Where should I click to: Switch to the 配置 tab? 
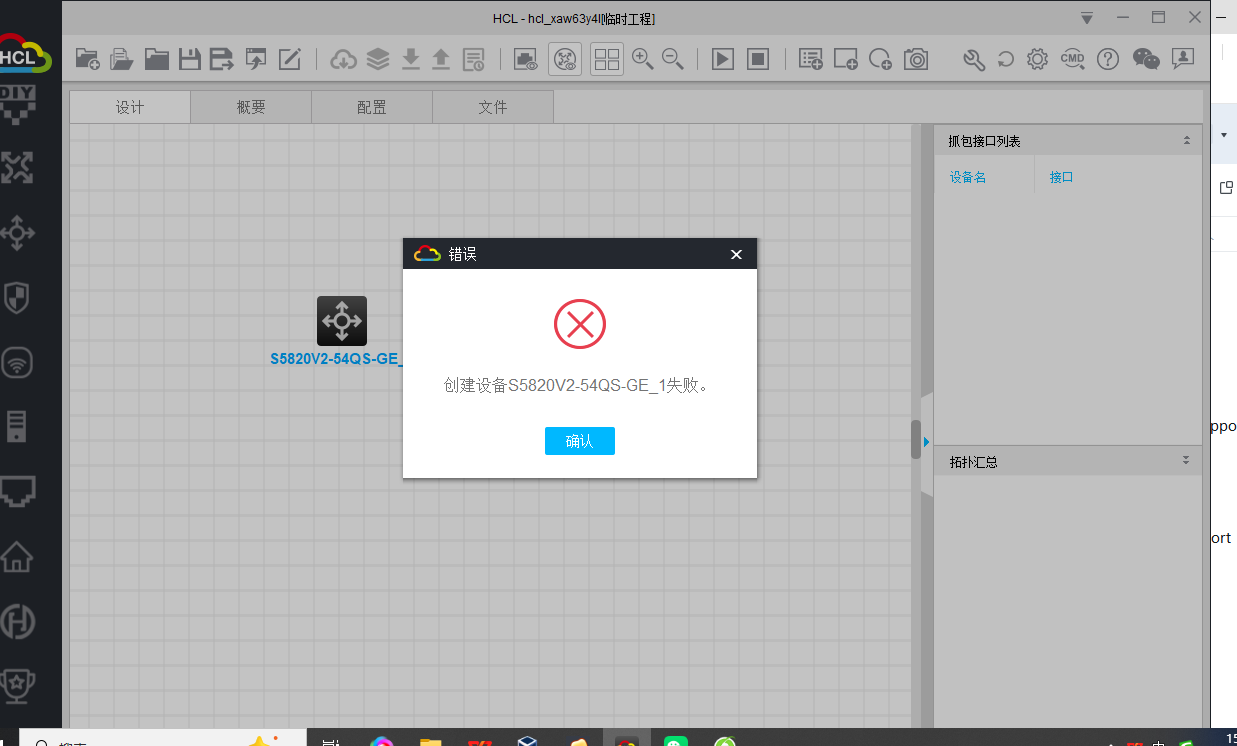tap(371, 107)
